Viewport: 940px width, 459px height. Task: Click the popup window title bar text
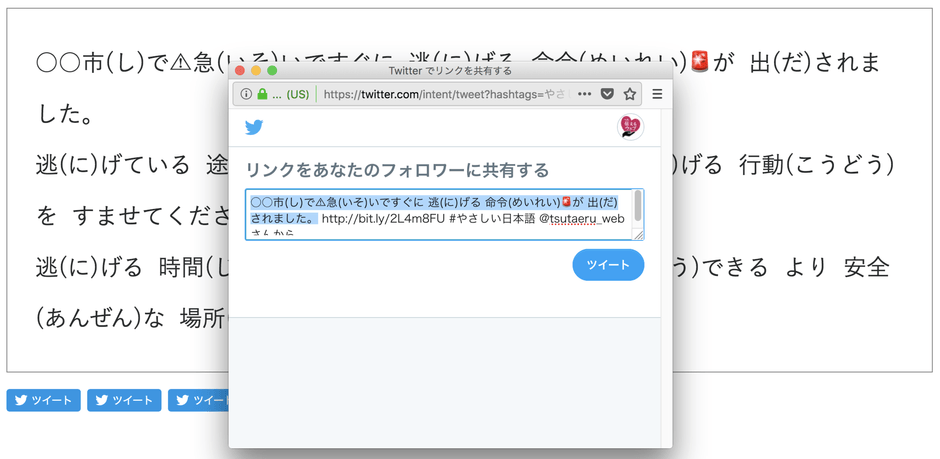click(x=450, y=71)
